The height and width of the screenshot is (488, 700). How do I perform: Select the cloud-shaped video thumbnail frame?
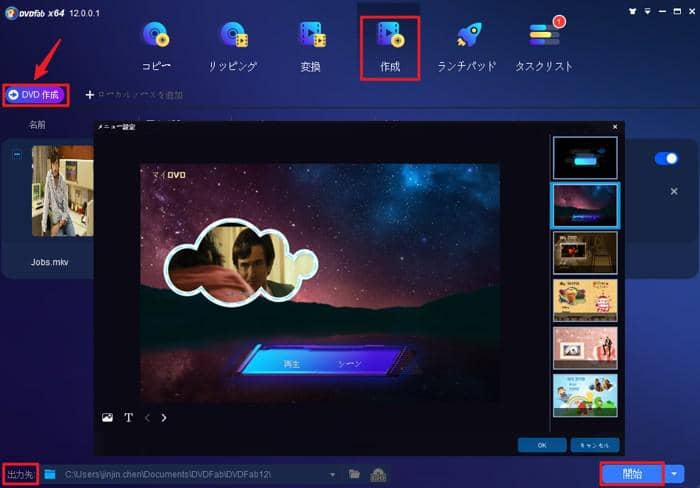241,263
